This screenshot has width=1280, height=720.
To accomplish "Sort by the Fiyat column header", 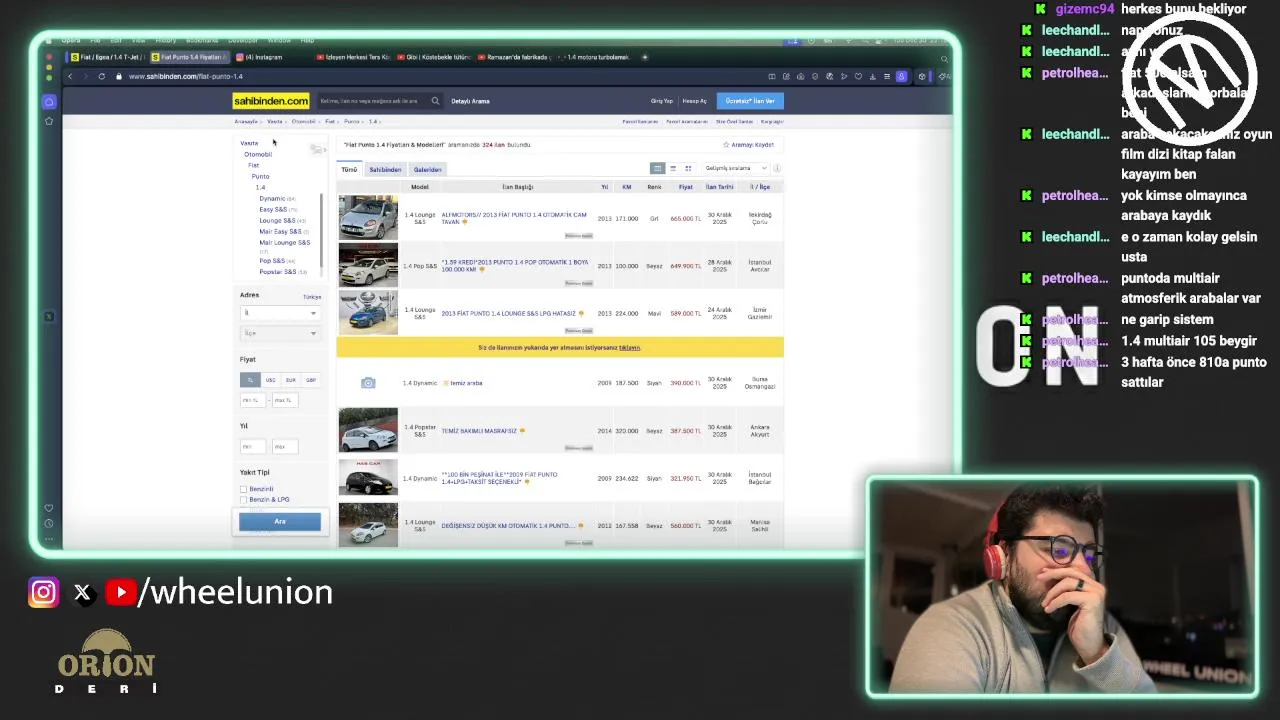I will click(686, 187).
